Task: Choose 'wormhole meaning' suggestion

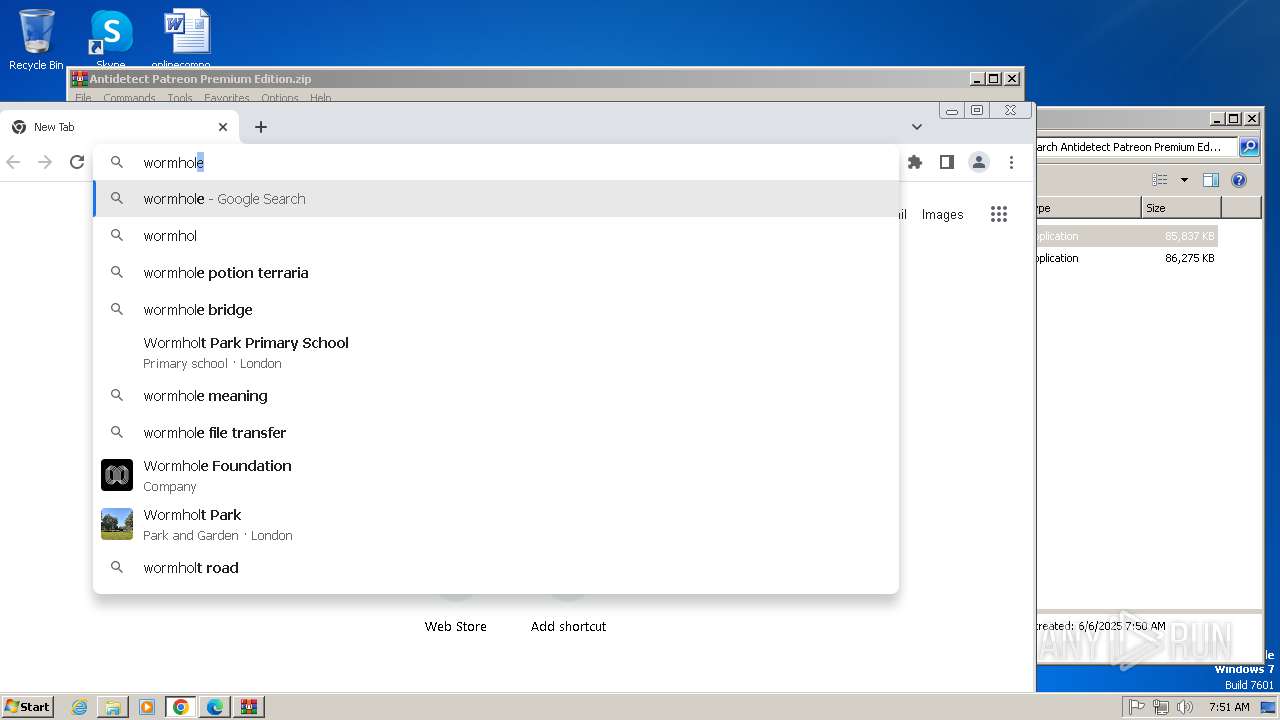Action: pyautogui.click(x=496, y=396)
